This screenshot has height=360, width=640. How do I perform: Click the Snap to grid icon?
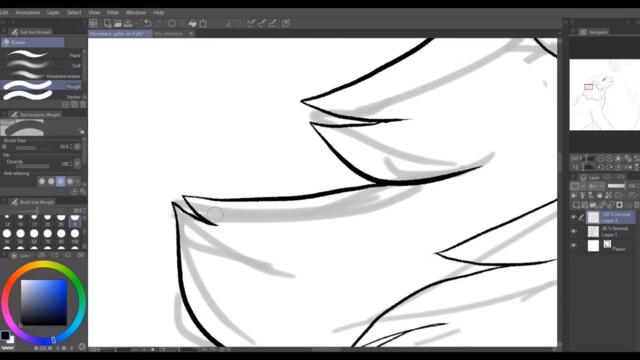click(x=273, y=23)
